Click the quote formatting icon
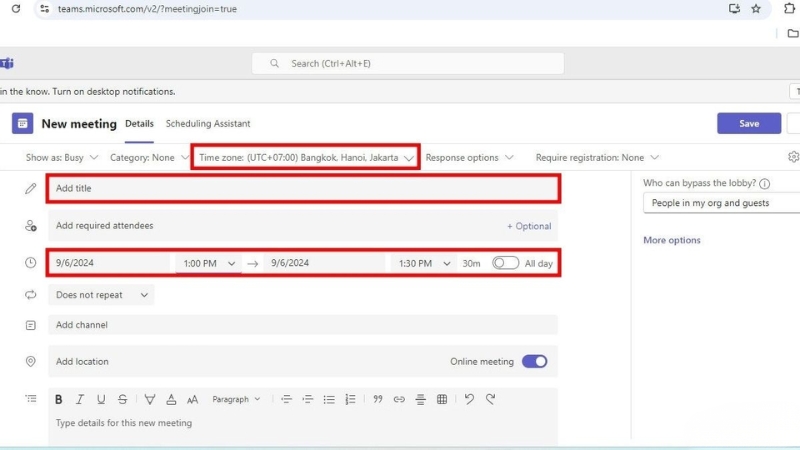This screenshot has height=450, width=800. click(378, 399)
